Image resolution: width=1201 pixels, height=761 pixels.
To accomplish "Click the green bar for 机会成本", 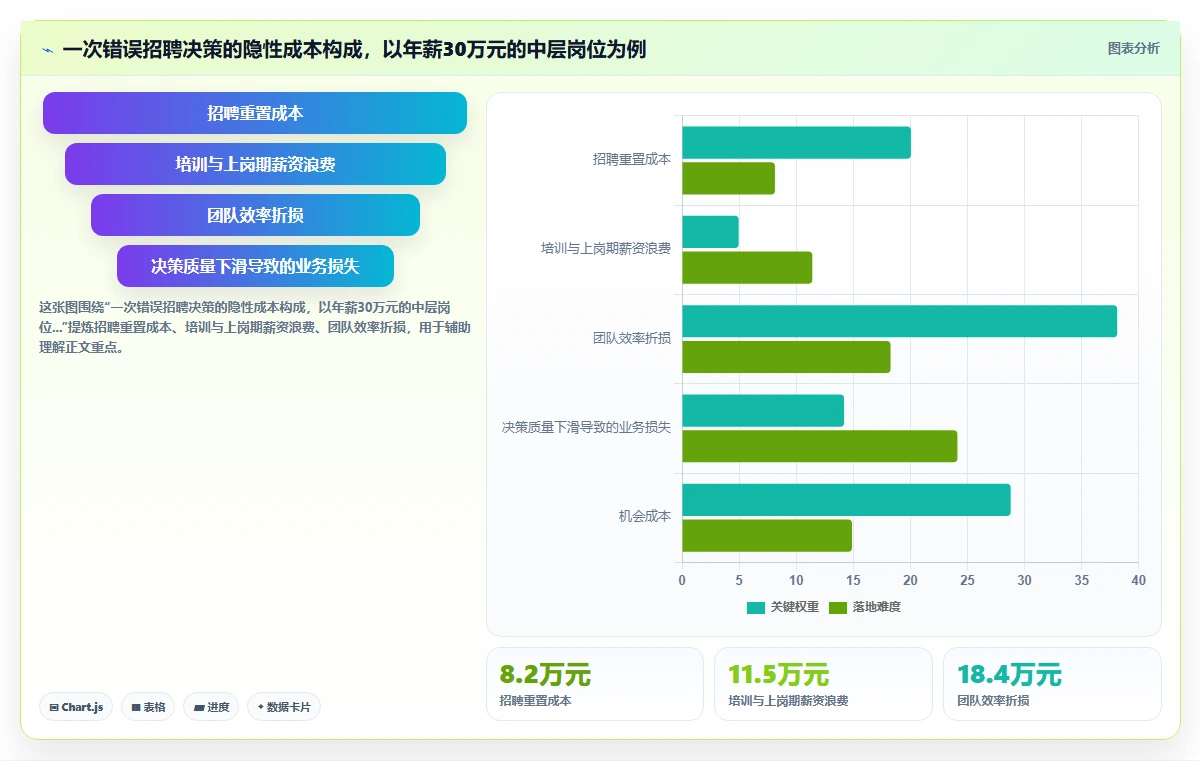I will [x=767, y=535].
